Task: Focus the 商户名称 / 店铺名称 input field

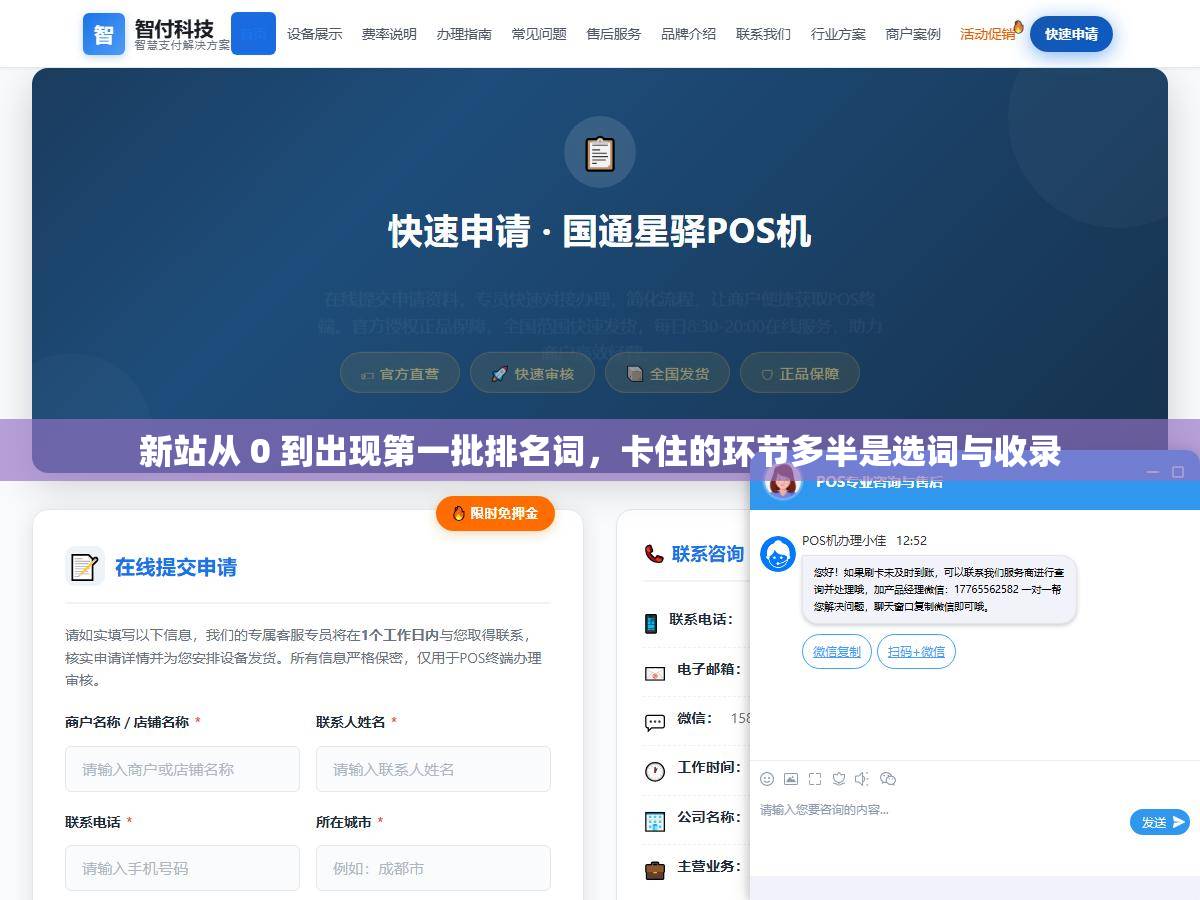Action: (182, 769)
